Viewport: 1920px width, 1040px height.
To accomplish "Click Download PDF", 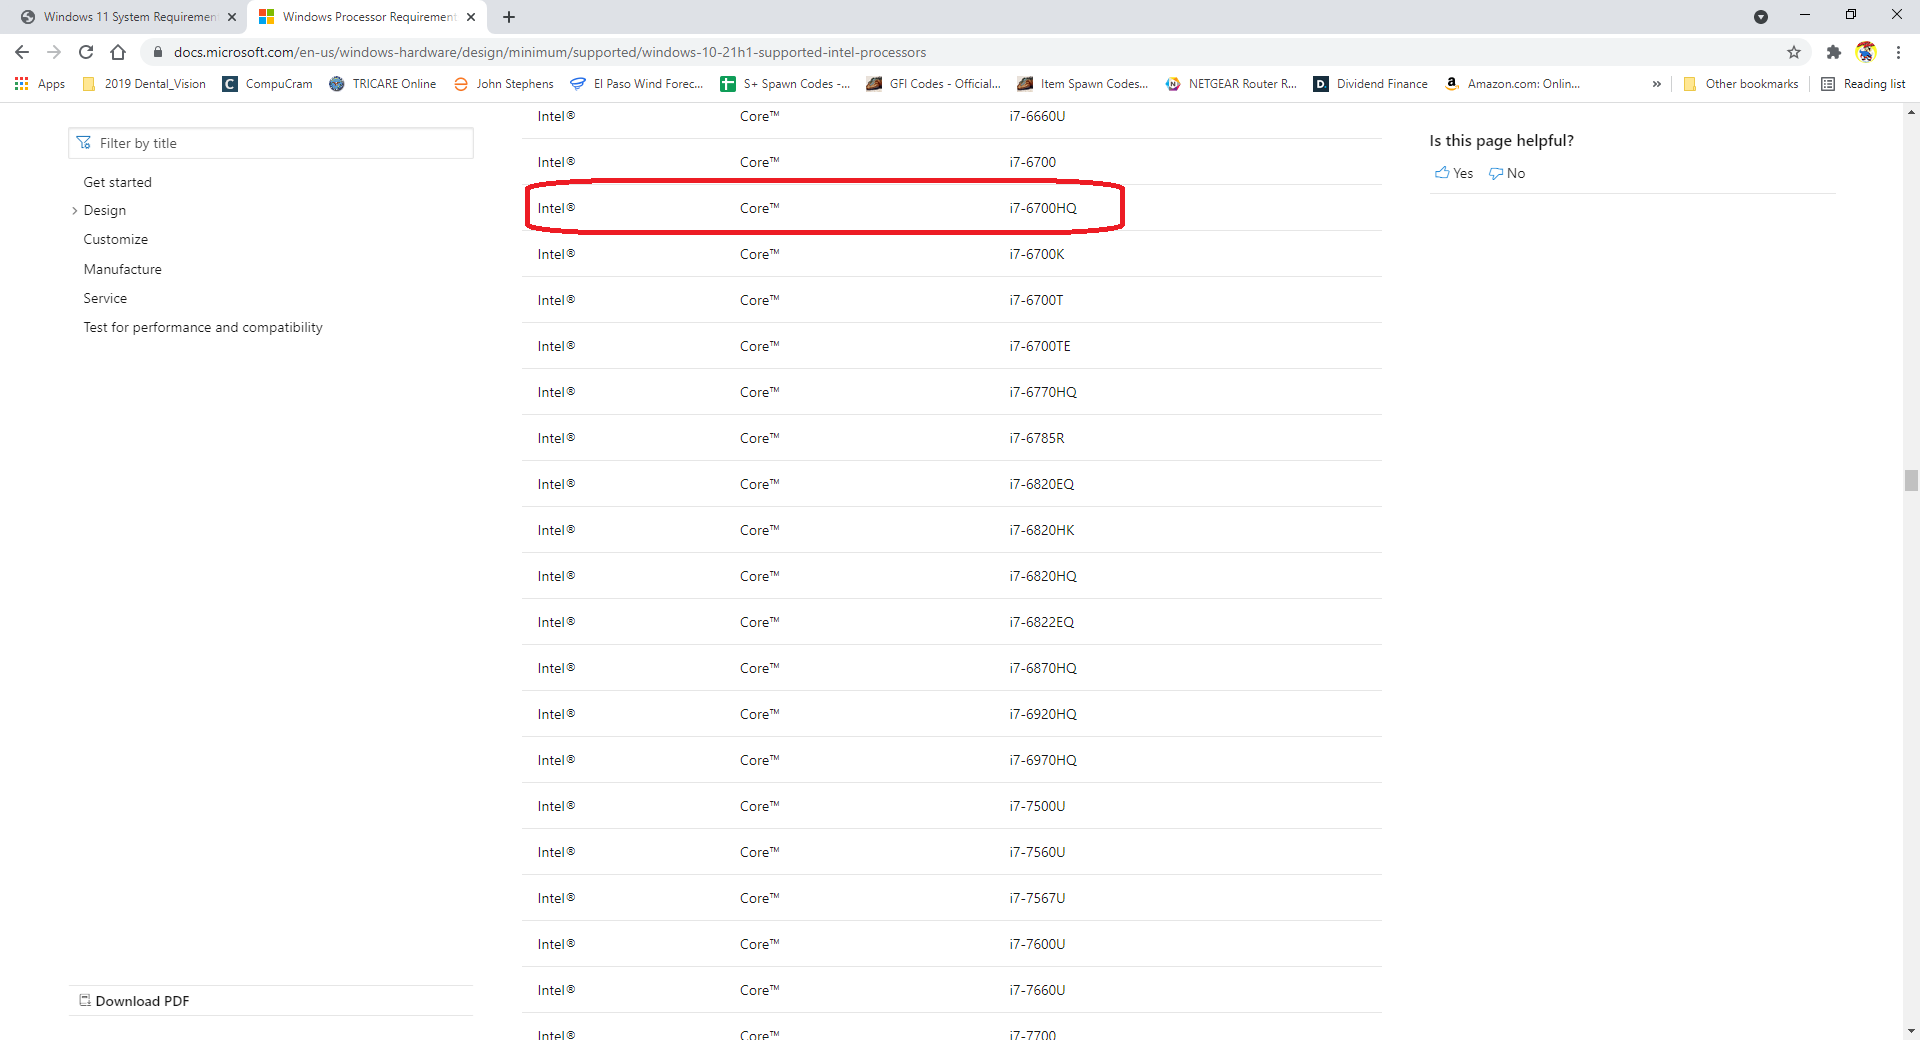I will [x=134, y=1001].
